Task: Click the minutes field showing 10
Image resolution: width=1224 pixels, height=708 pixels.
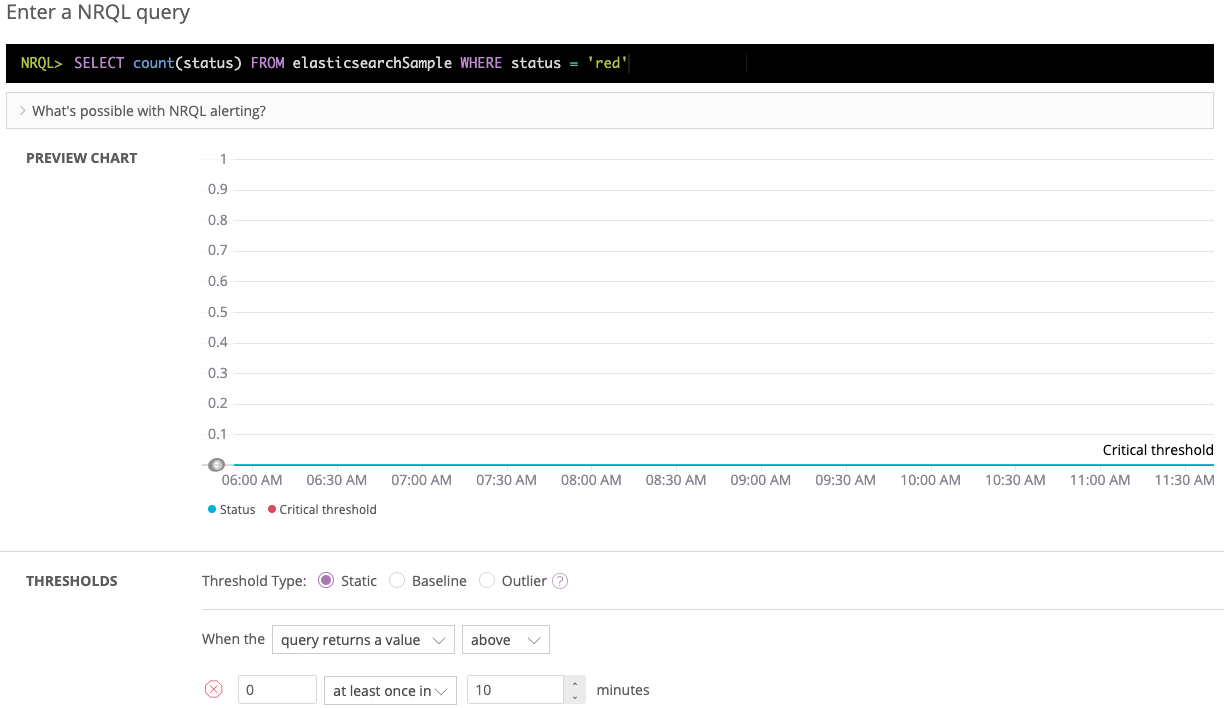Action: point(515,690)
